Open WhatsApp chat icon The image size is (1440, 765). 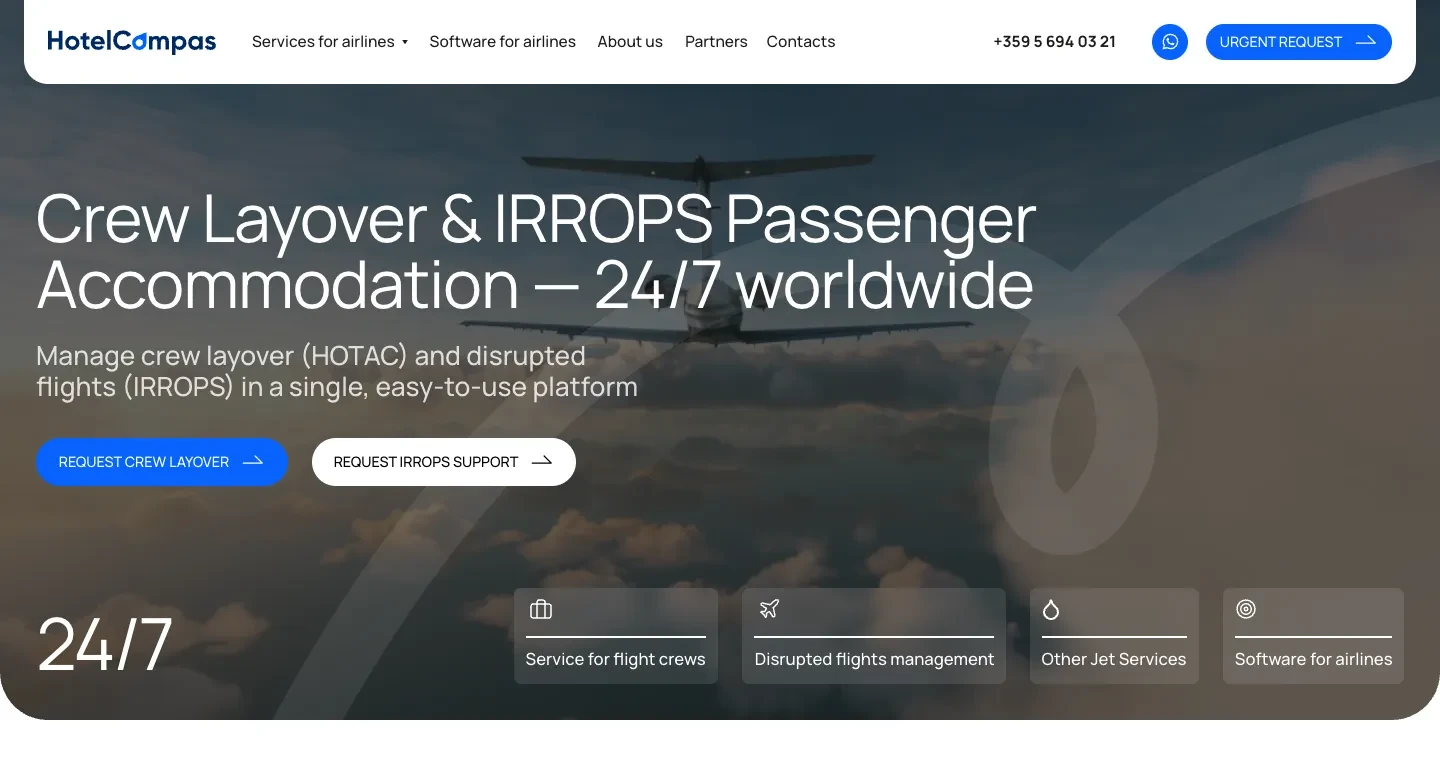click(x=1170, y=42)
